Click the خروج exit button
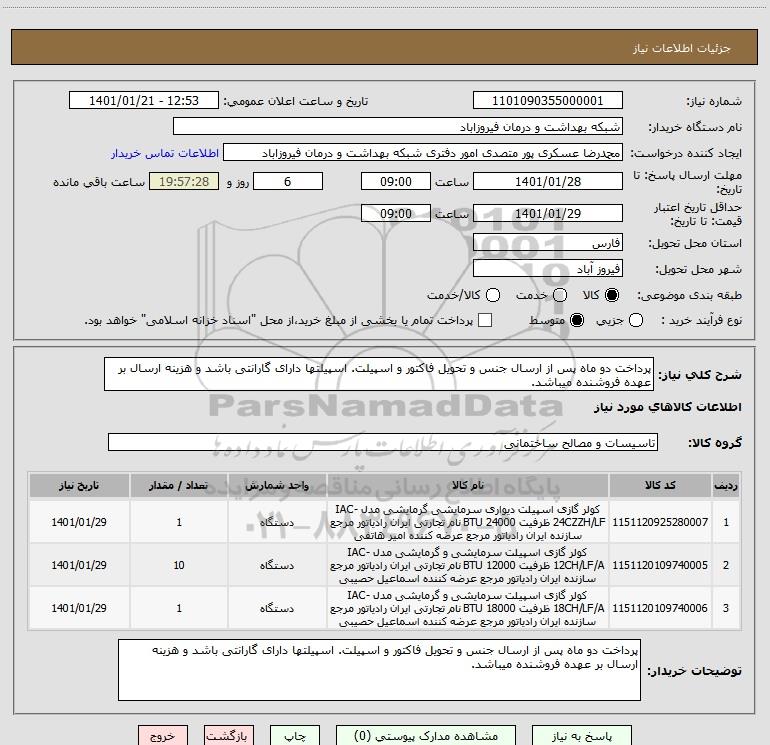 point(163,736)
